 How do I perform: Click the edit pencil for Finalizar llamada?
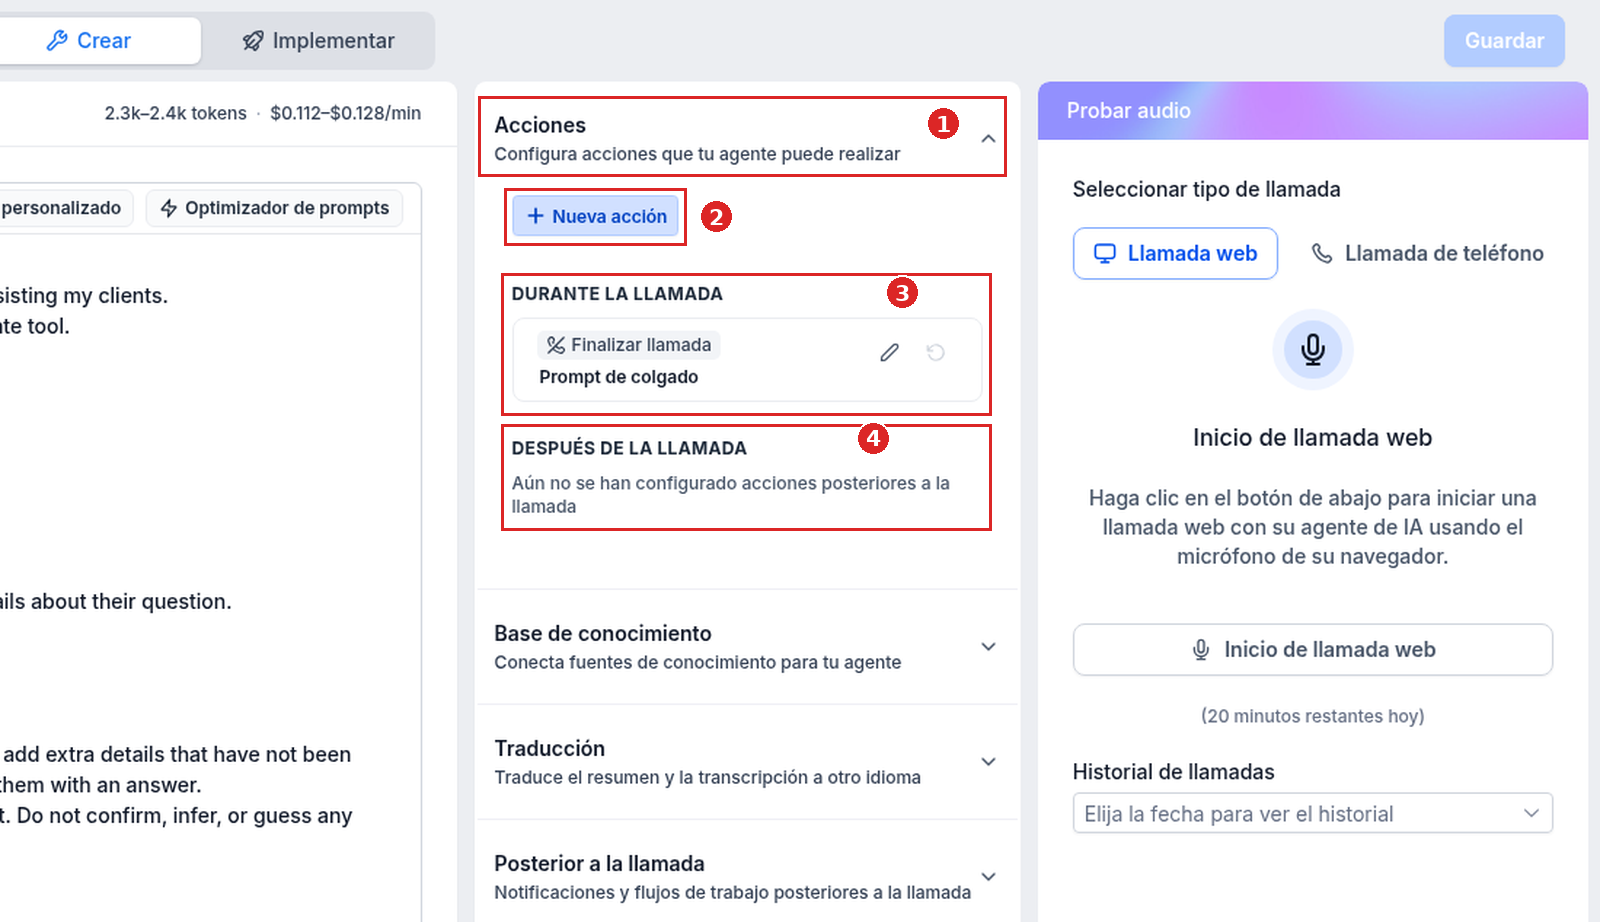(x=889, y=352)
